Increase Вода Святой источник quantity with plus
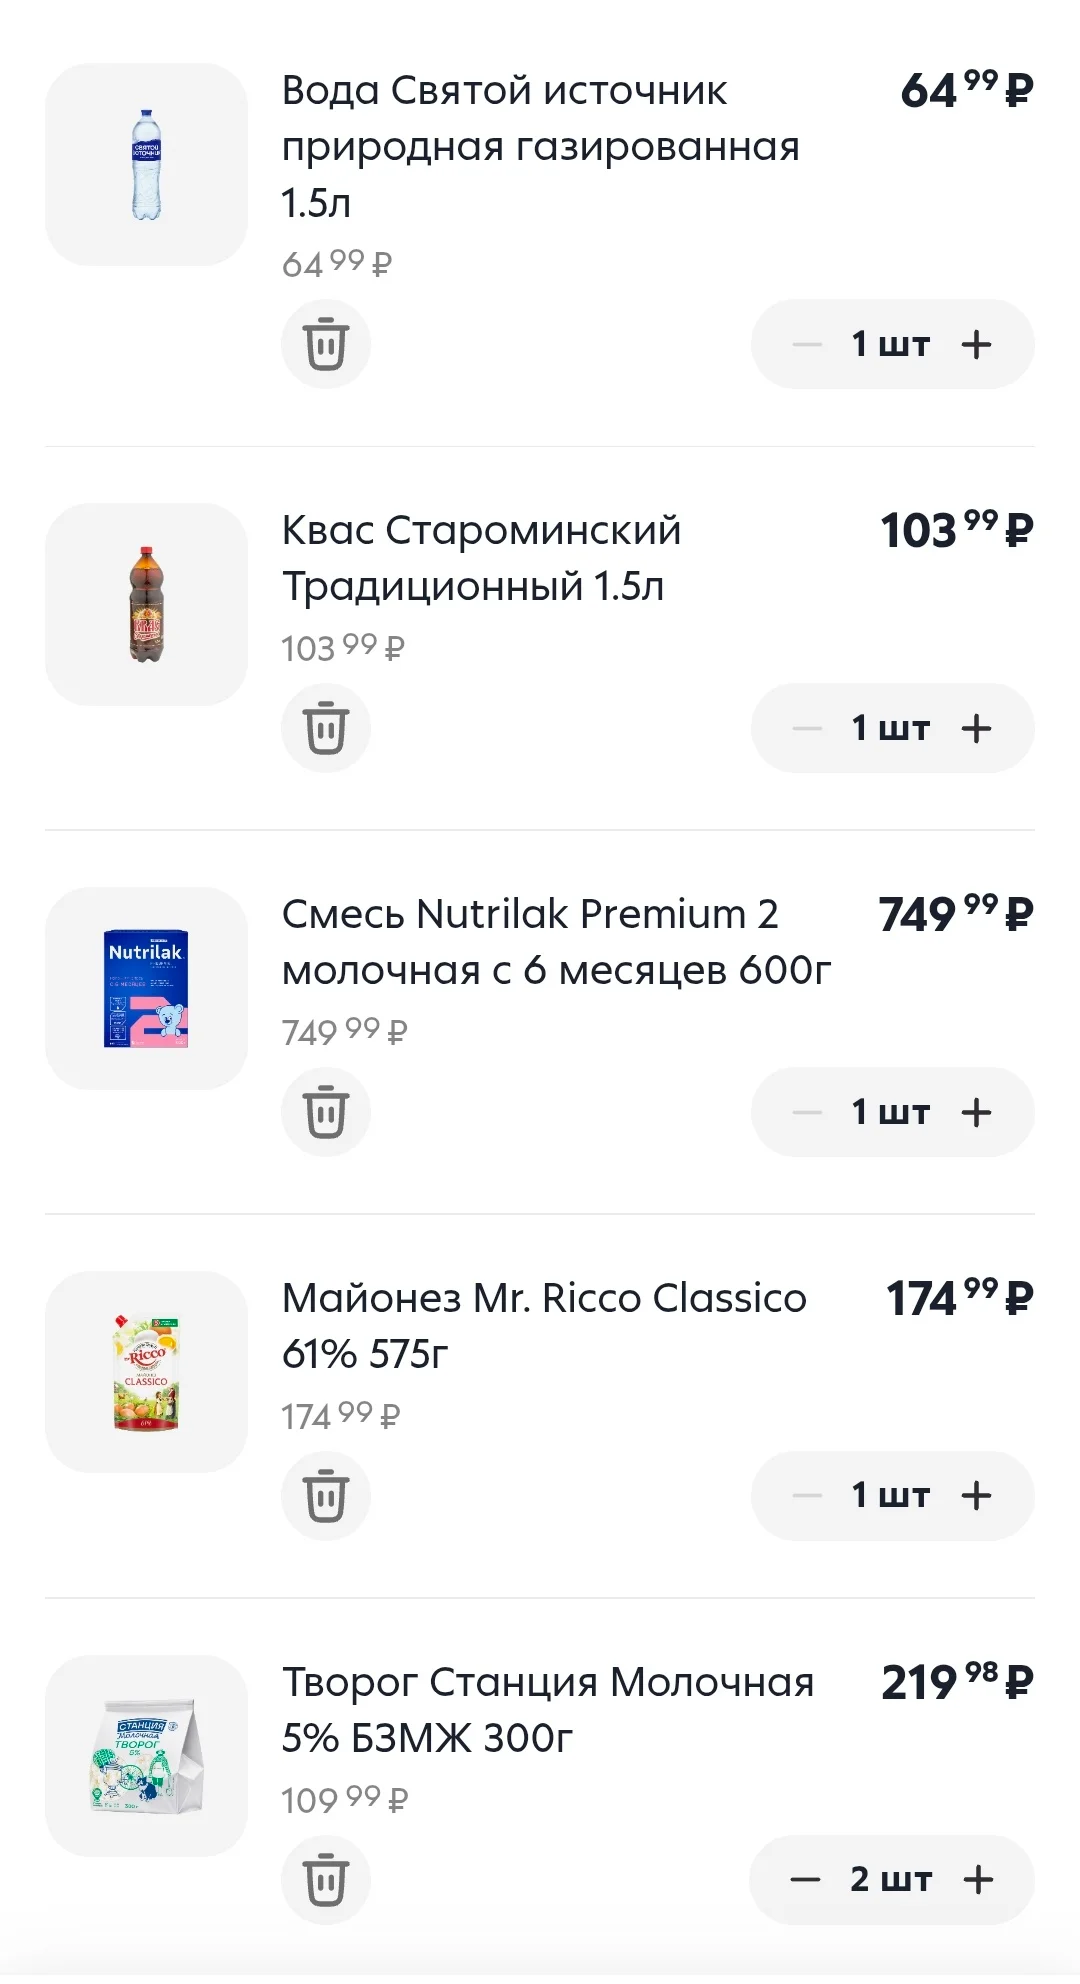 pyautogui.click(x=977, y=344)
